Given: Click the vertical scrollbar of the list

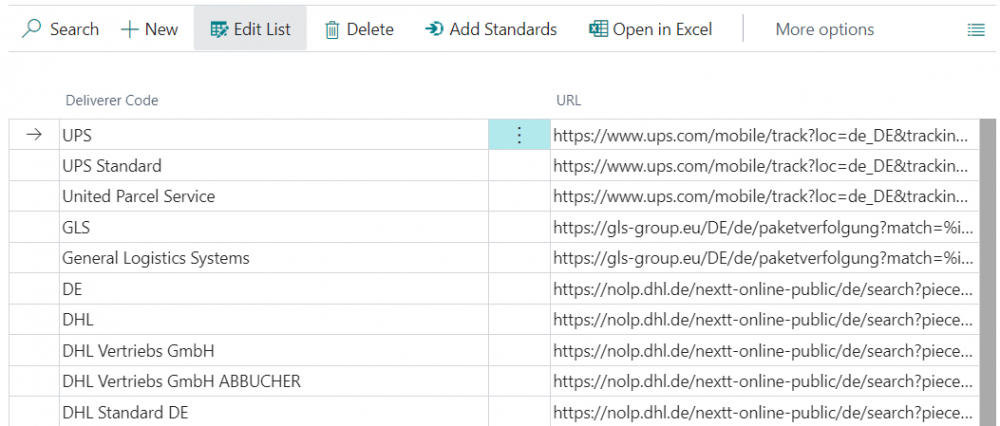Looking at the screenshot, I should point(987,272).
